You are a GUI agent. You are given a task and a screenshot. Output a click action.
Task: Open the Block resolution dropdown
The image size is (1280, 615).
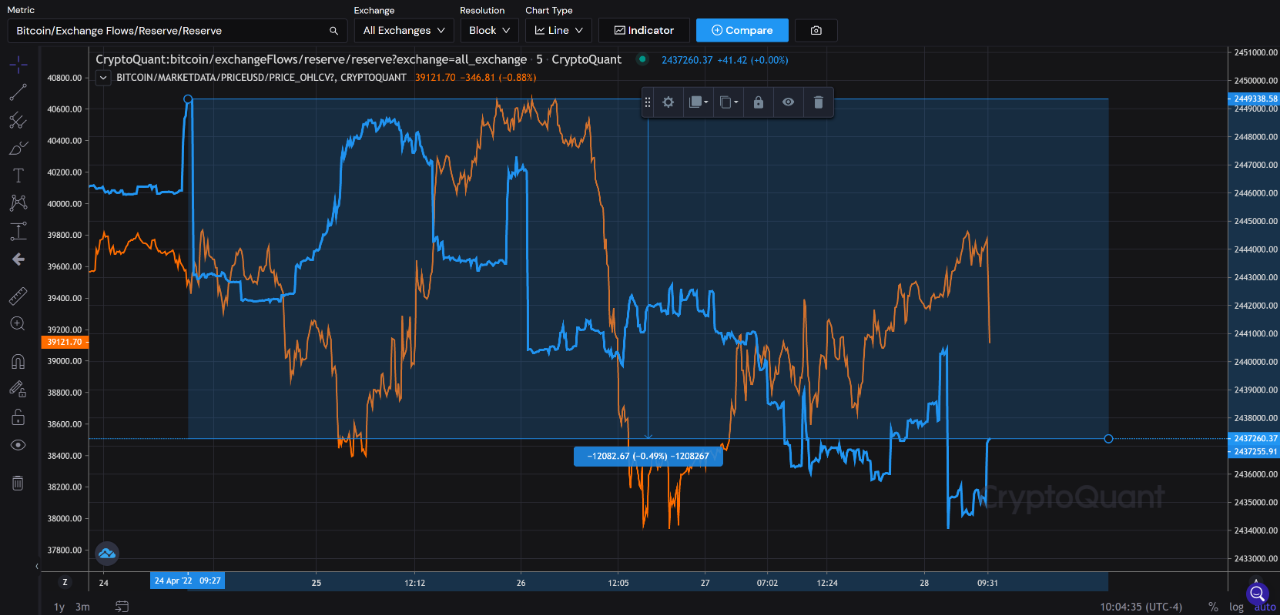[x=490, y=30]
